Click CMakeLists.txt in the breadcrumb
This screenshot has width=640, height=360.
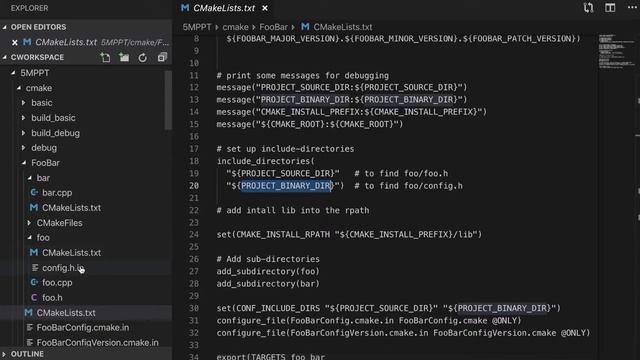coord(343,27)
